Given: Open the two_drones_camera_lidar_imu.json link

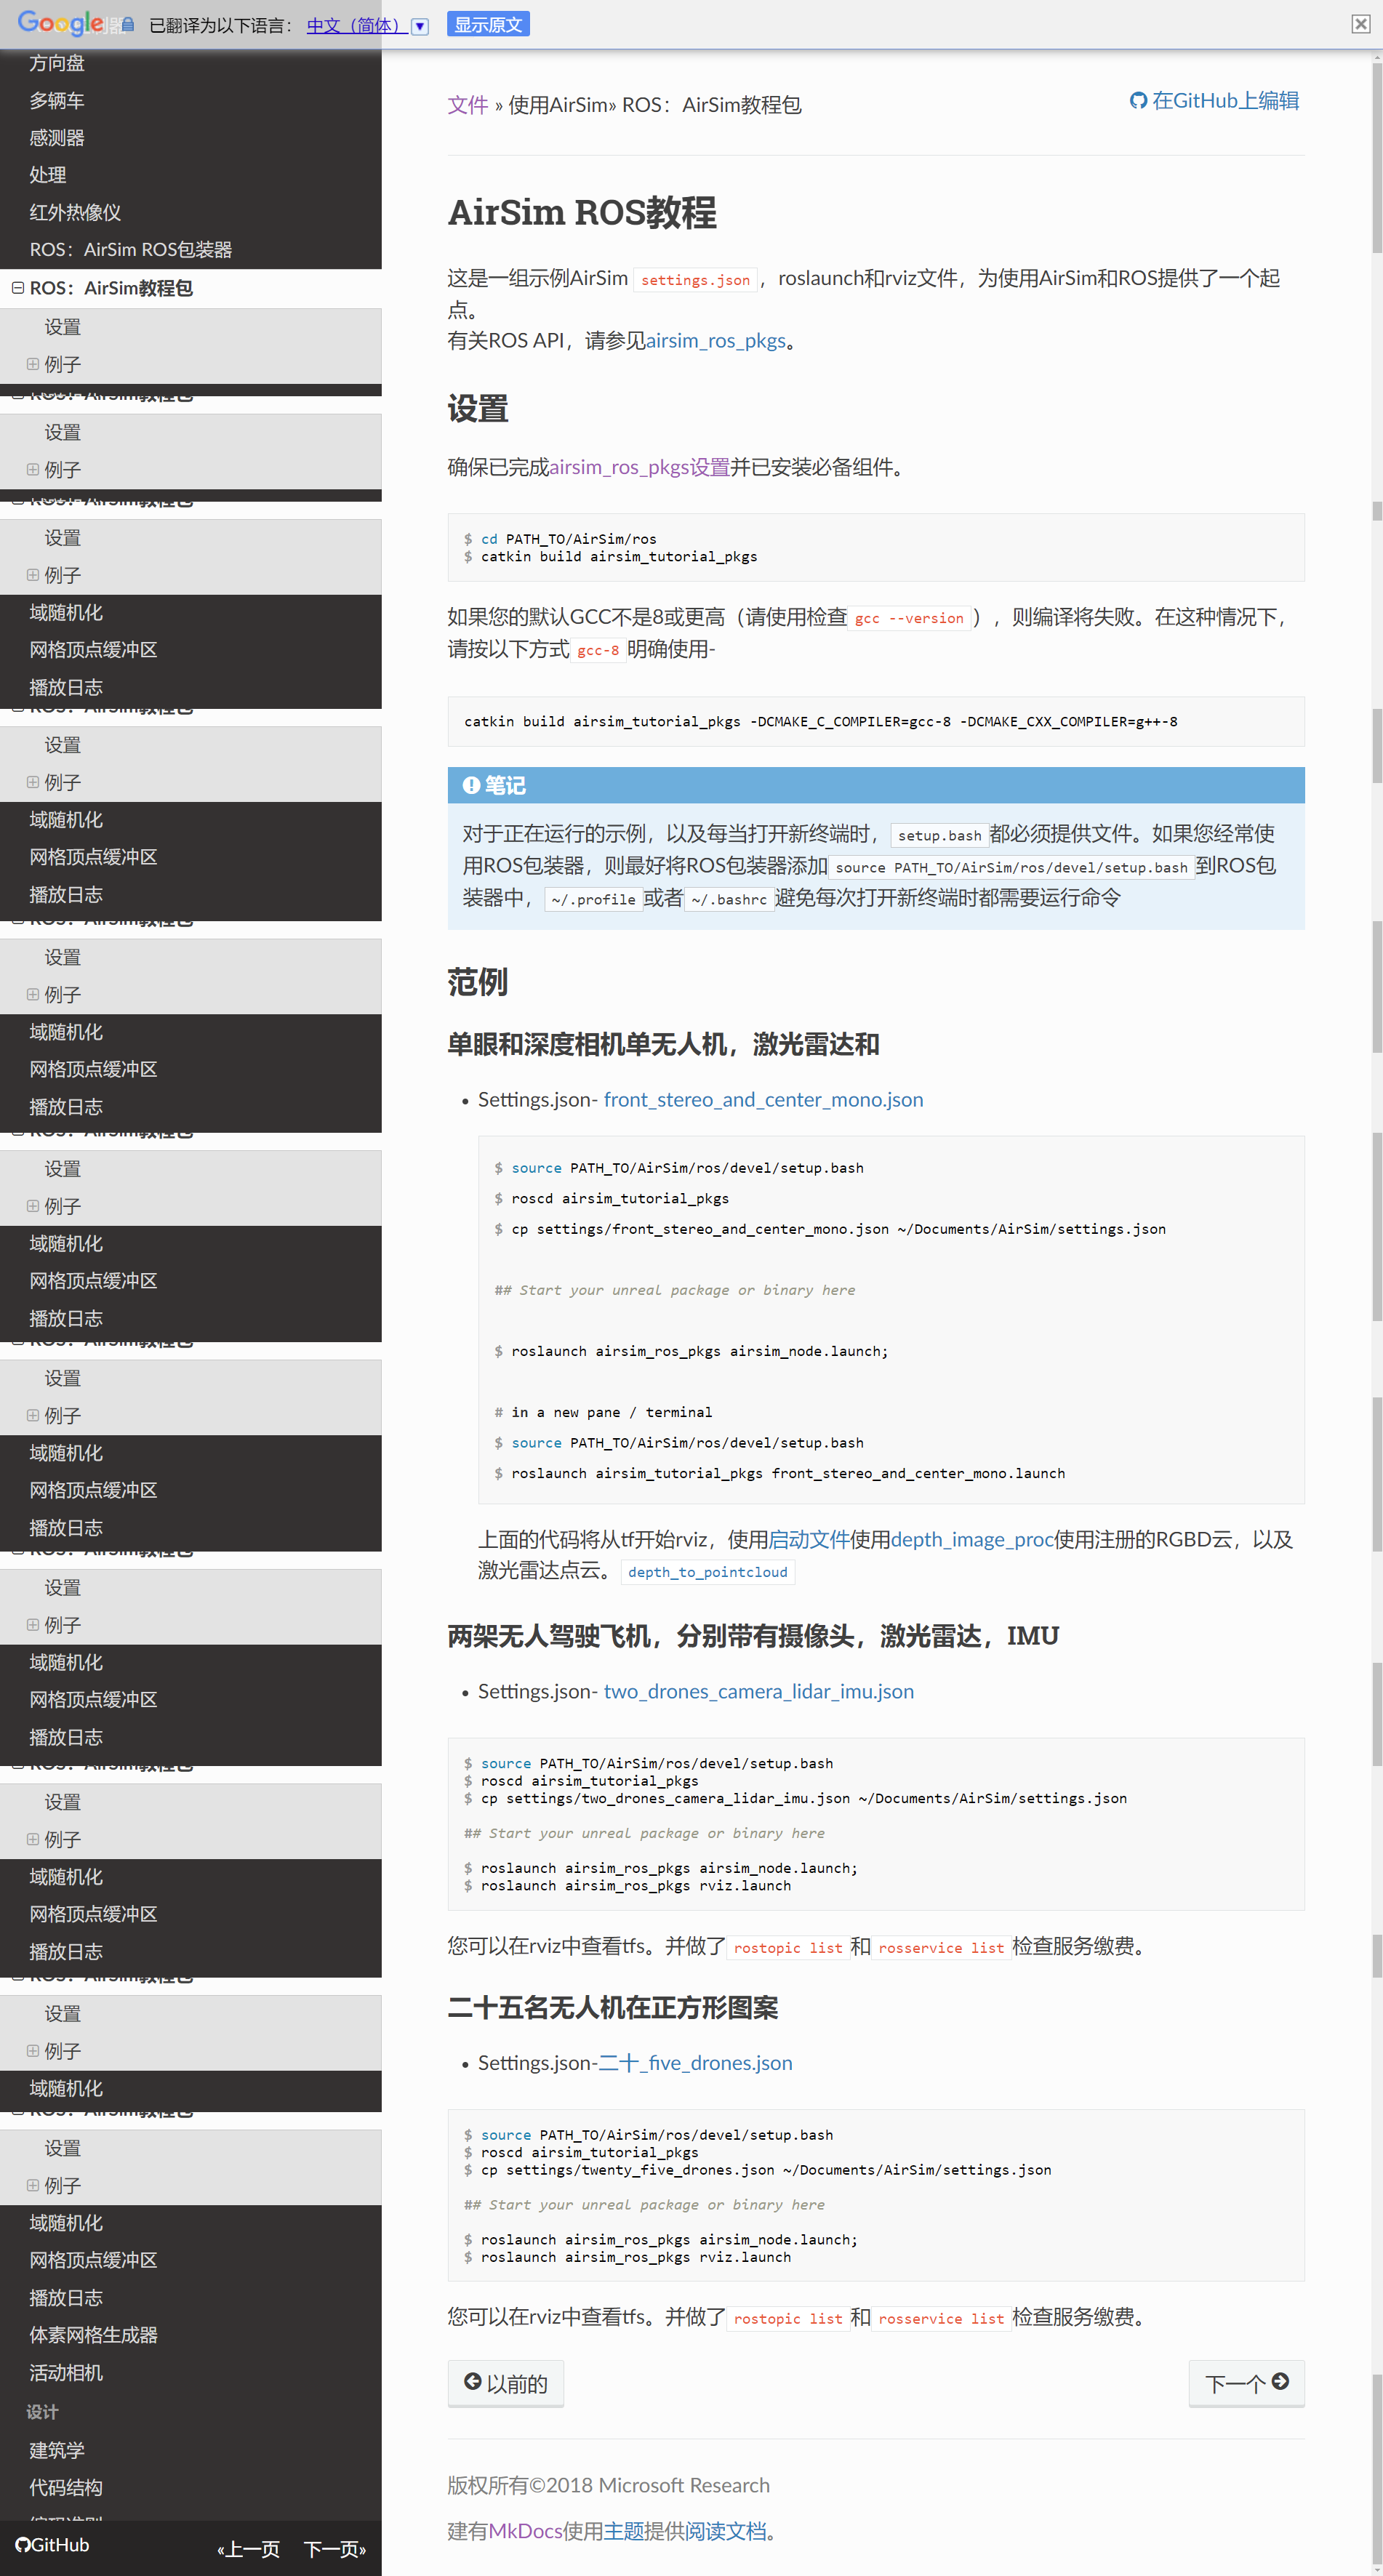Looking at the screenshot, I should (x=758, y=1692).
